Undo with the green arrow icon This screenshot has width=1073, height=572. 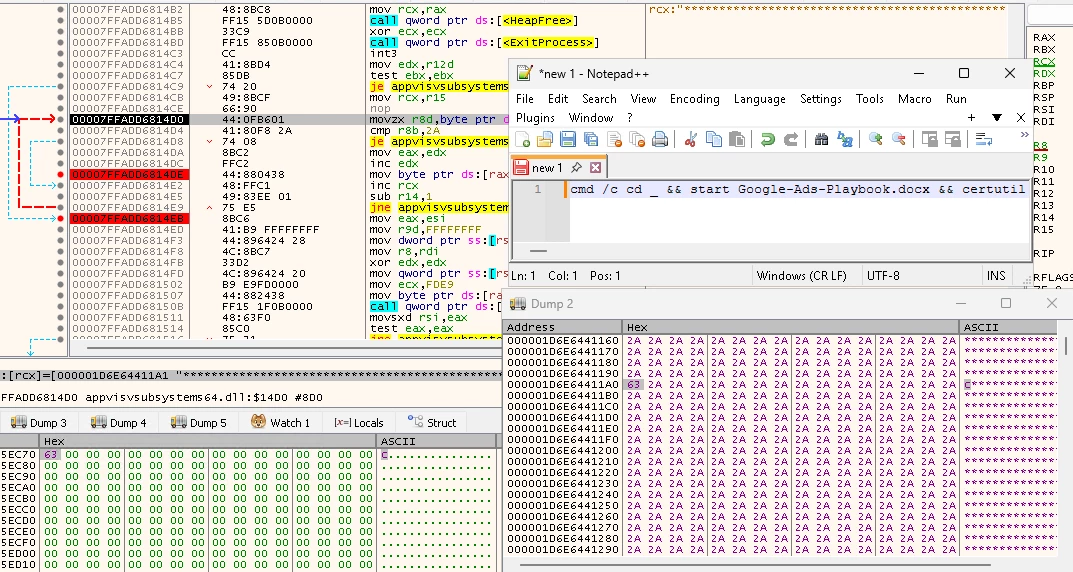pyautogui.click(x=768, y=140)
